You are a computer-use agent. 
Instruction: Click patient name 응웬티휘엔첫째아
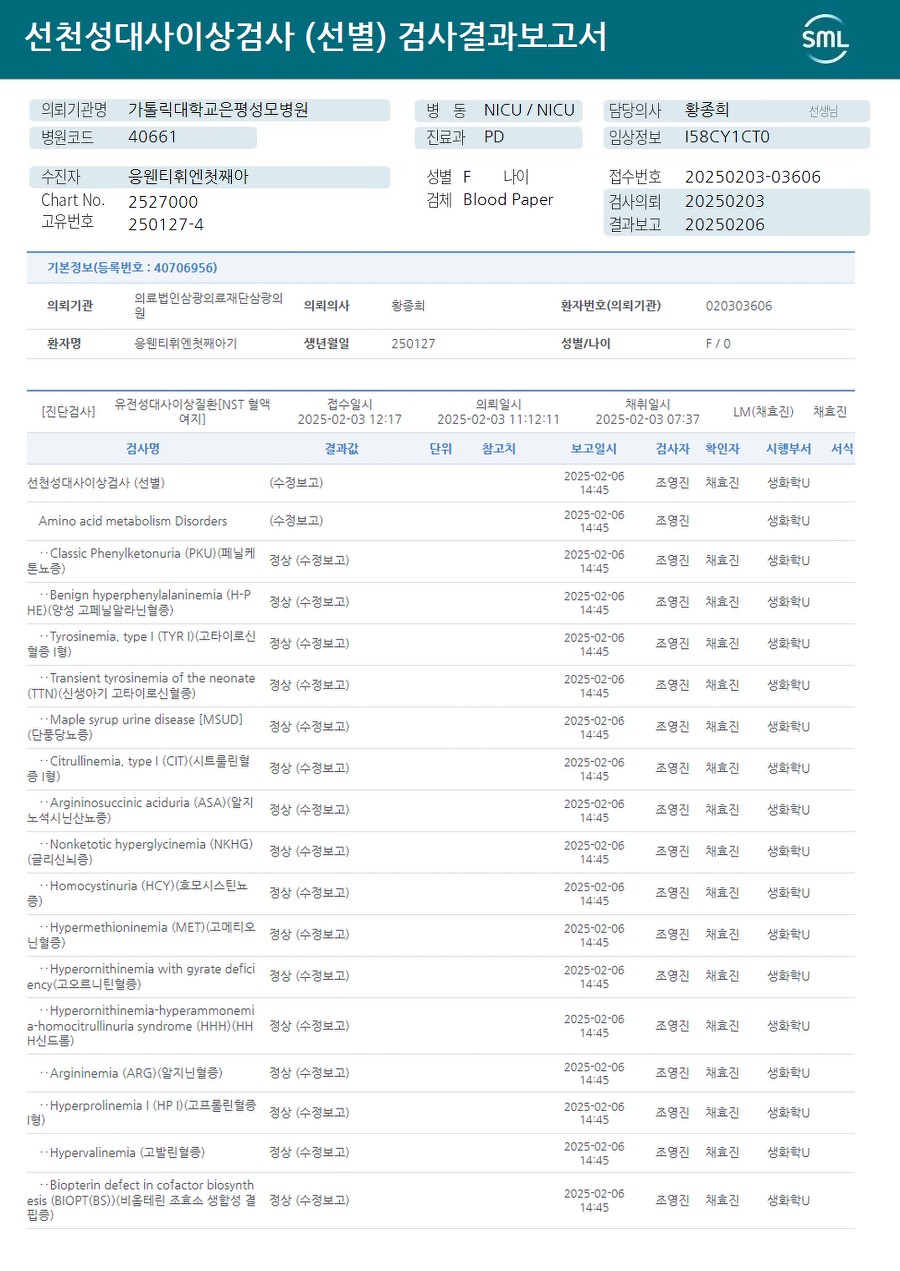pyautogui.click(x=188, y=177)
